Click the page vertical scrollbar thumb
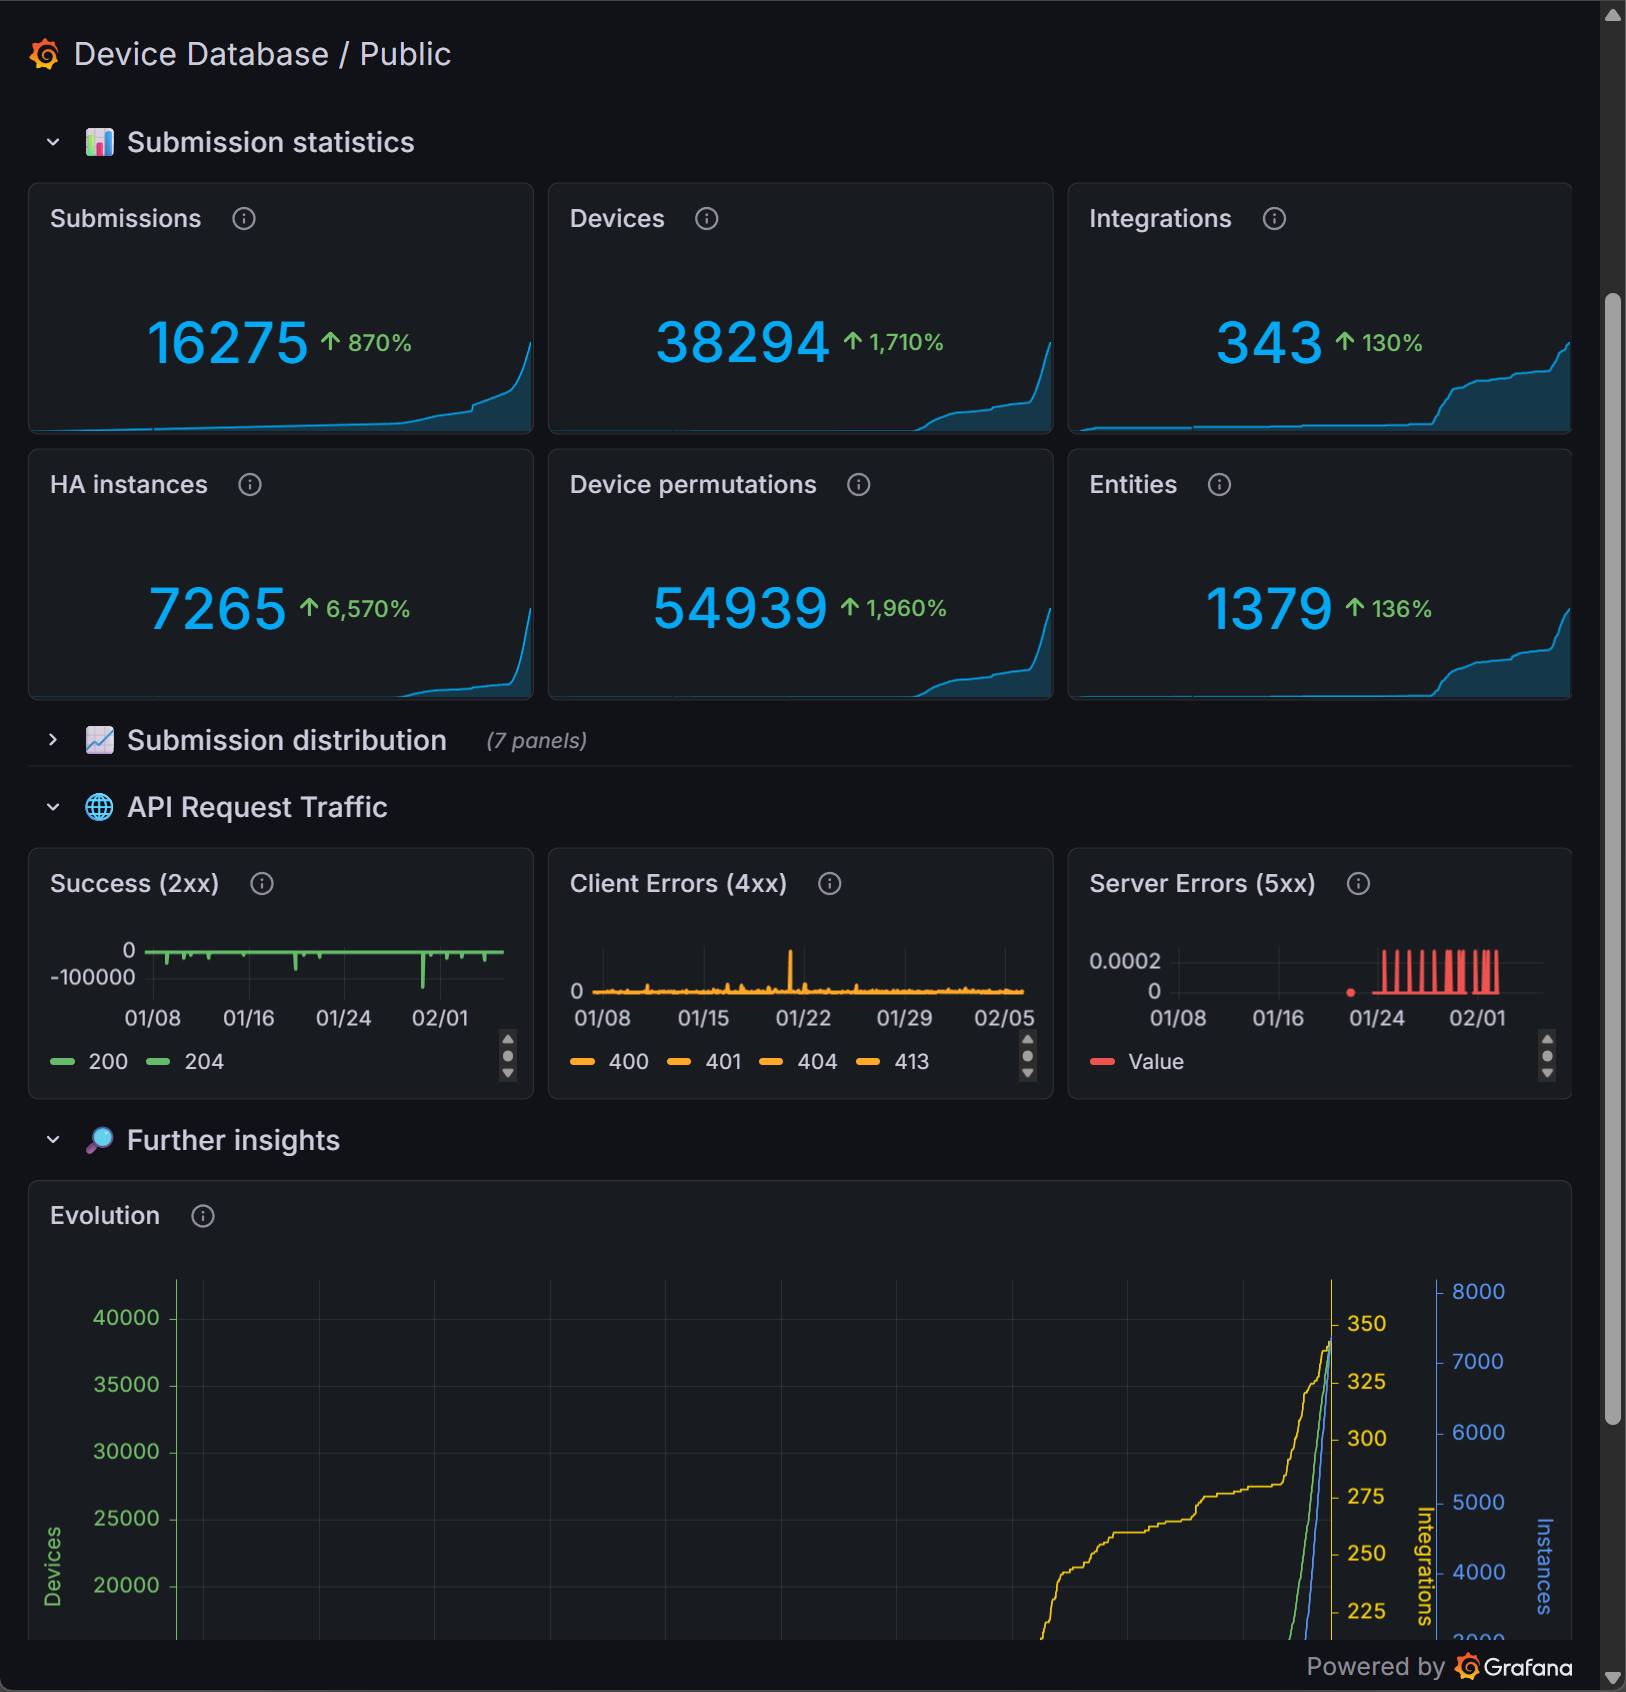The image size is (1626, 1692). coord(1612,858)
